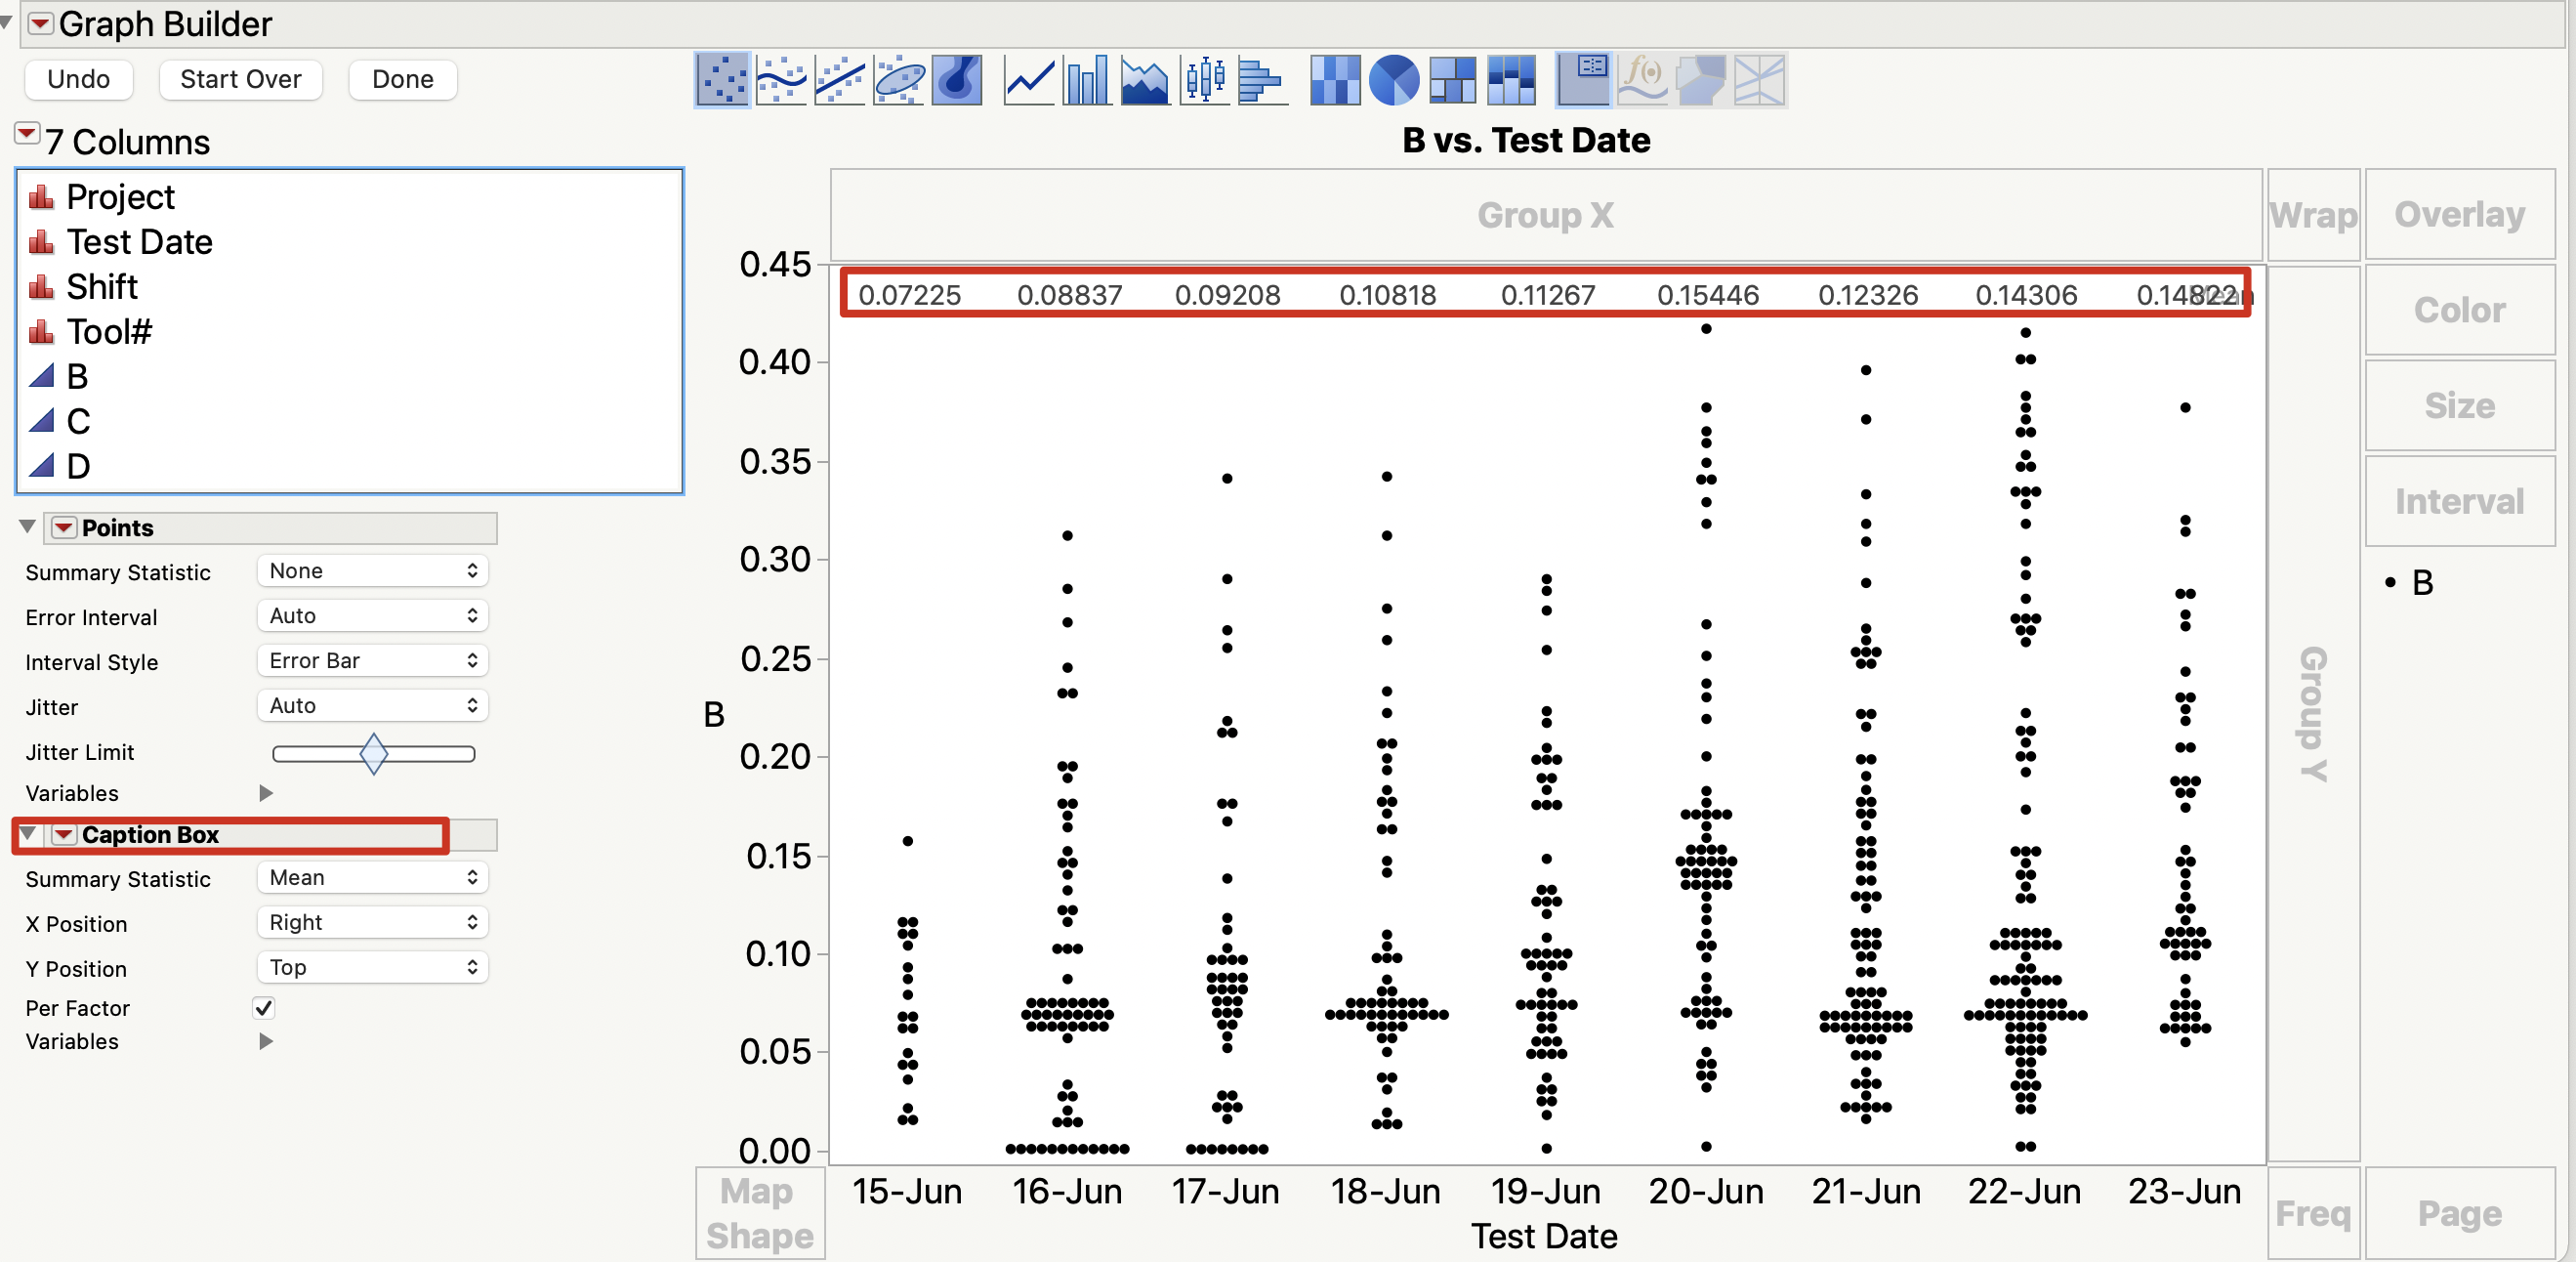Viewport: 2576px width, 1262px height.
Task: Select the Pie chart icon
Action: point(1393,80)
